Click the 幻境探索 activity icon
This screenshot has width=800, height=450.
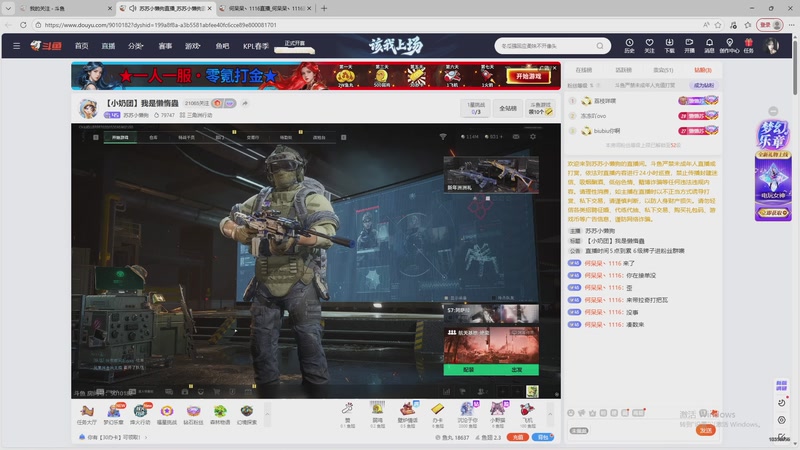tap(246, 414)
